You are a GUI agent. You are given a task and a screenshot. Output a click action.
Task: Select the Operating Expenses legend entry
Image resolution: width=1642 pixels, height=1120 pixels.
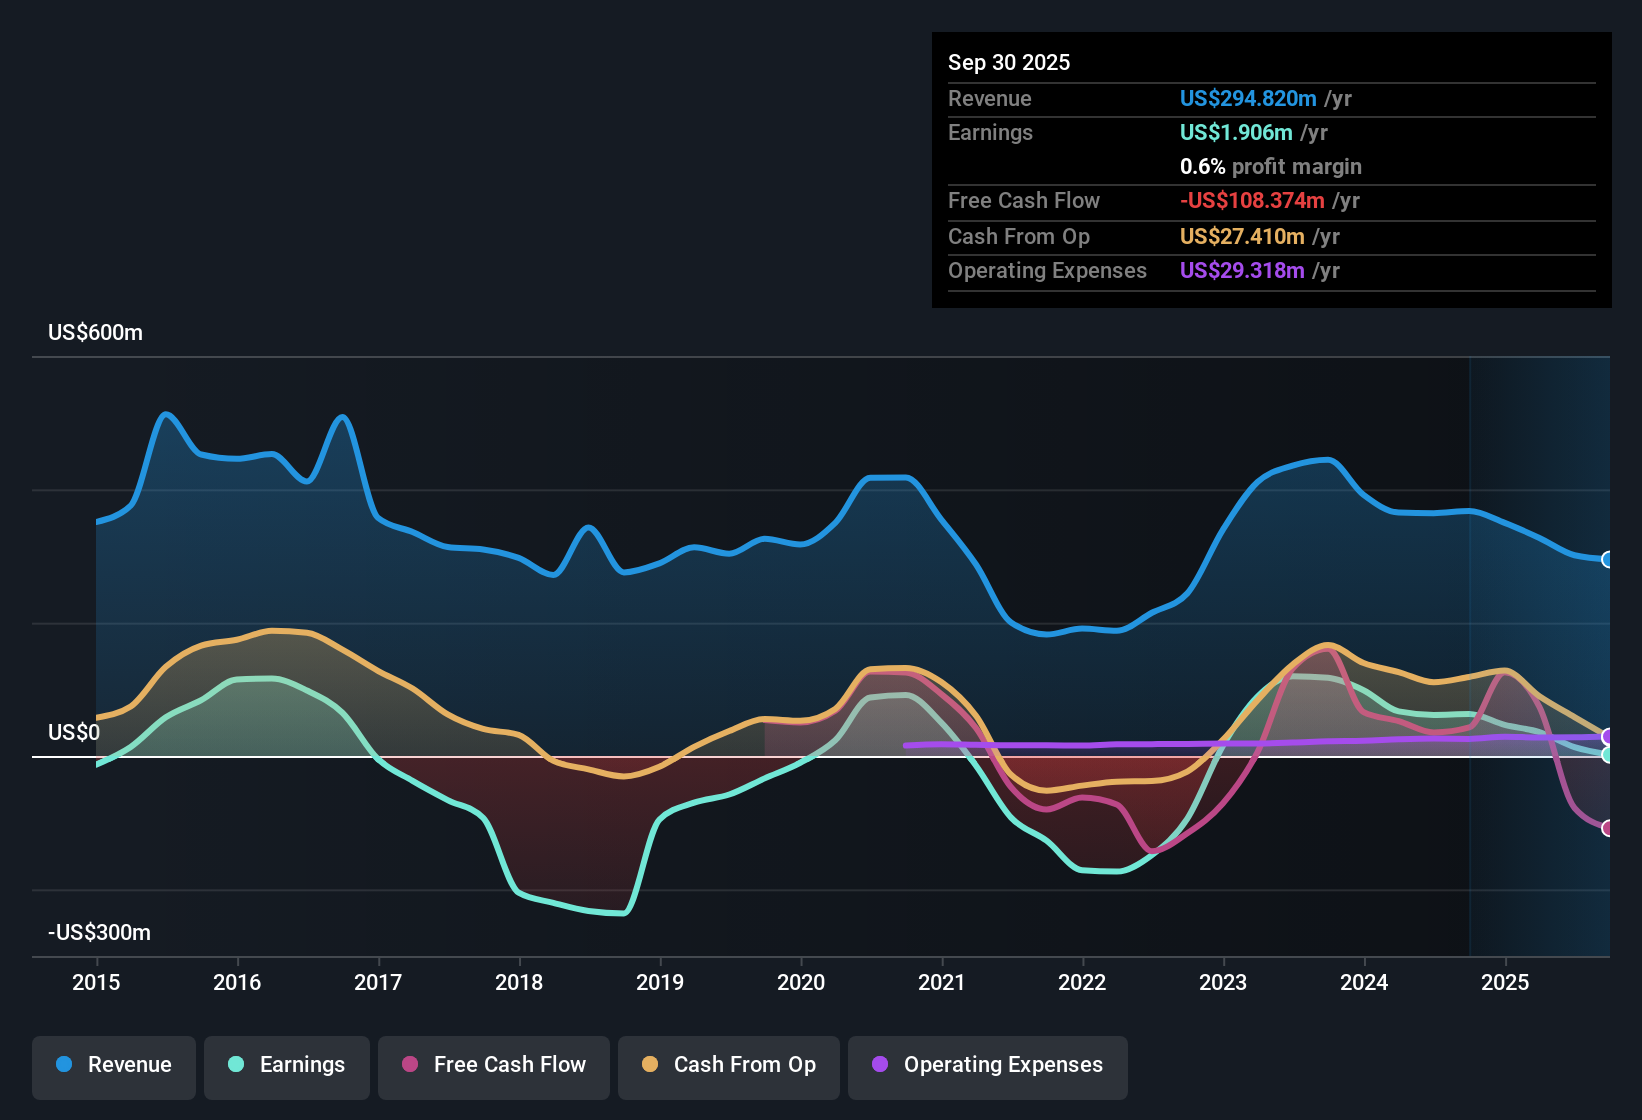[987, 1065]
